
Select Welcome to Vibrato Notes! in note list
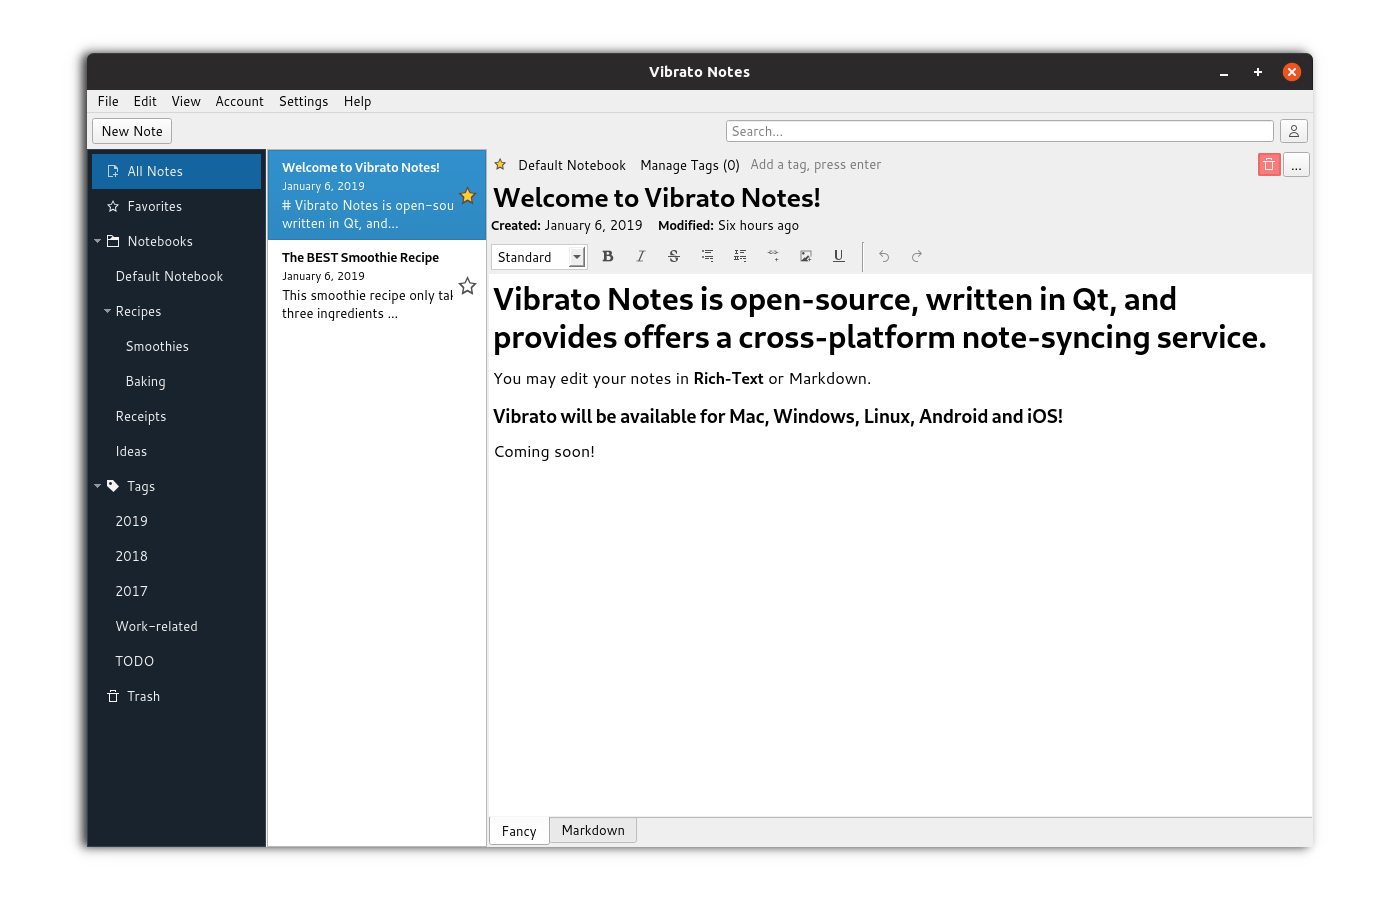coord(376,195)
